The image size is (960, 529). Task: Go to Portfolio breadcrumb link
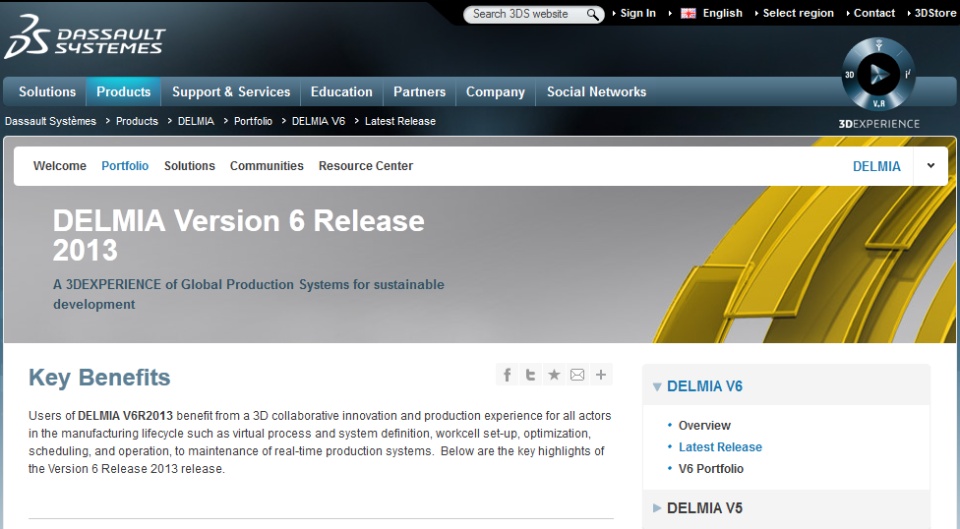pyautogui.click(x=253, y=121)
